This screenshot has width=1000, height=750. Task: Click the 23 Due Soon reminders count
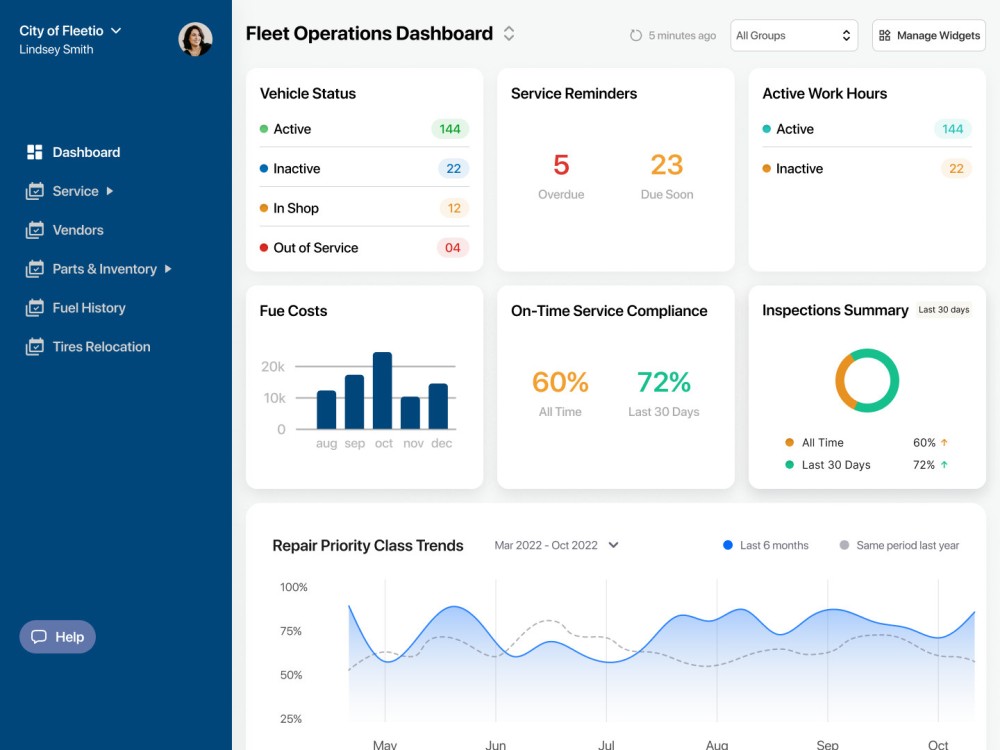tap(666, 165)
